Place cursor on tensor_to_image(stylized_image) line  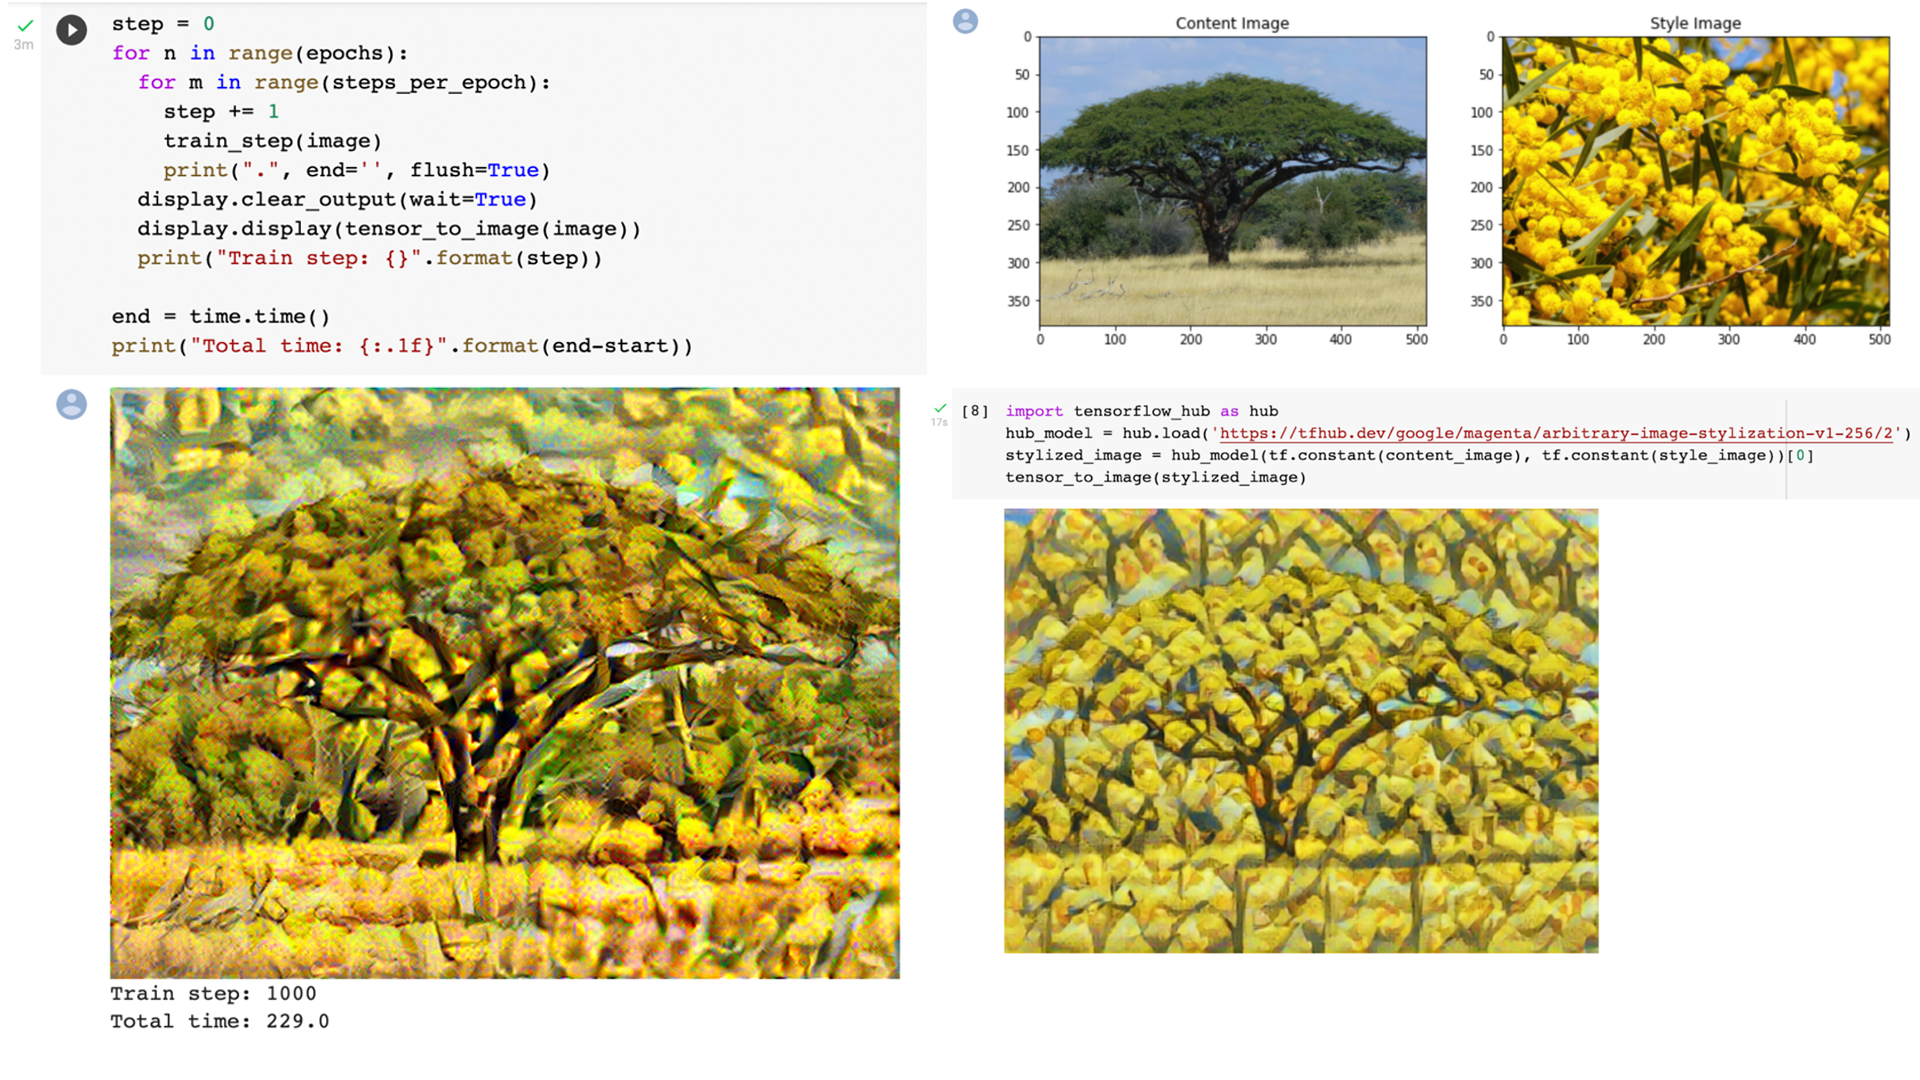click(1155, 477)
